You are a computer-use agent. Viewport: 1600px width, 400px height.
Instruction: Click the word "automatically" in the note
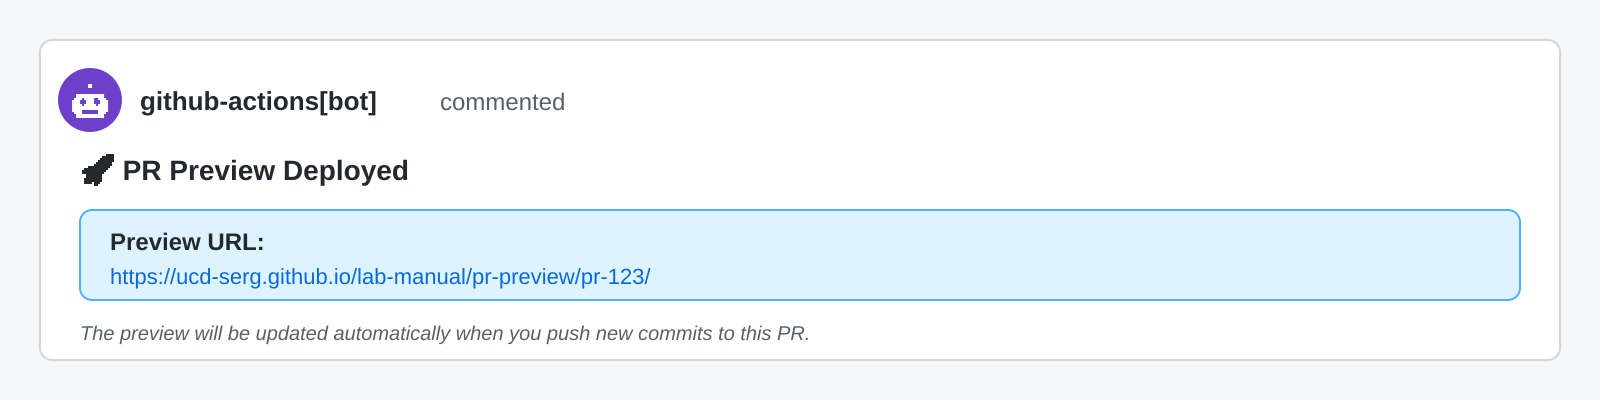[x=391, y=333]
